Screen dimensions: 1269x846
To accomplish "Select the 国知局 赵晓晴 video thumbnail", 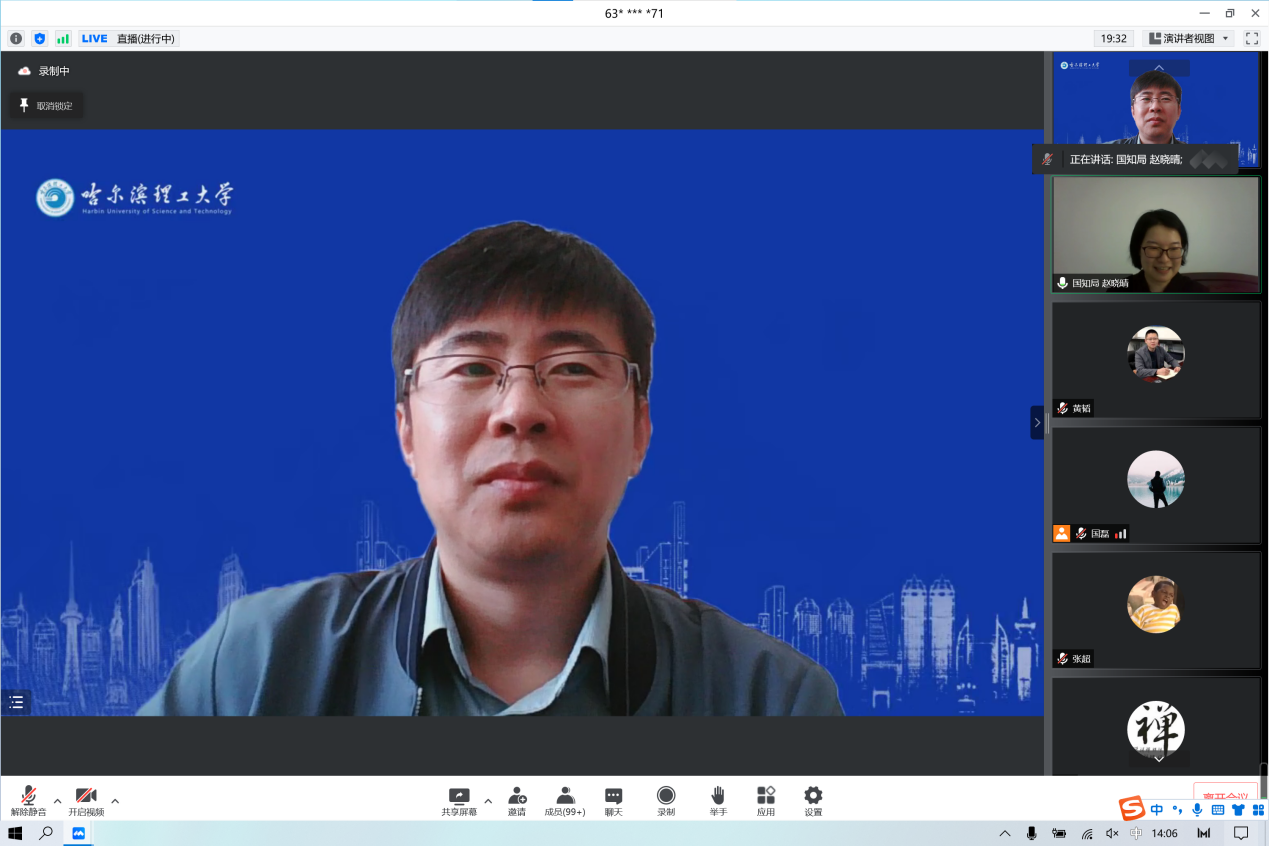I will [x=1155, y=235].
